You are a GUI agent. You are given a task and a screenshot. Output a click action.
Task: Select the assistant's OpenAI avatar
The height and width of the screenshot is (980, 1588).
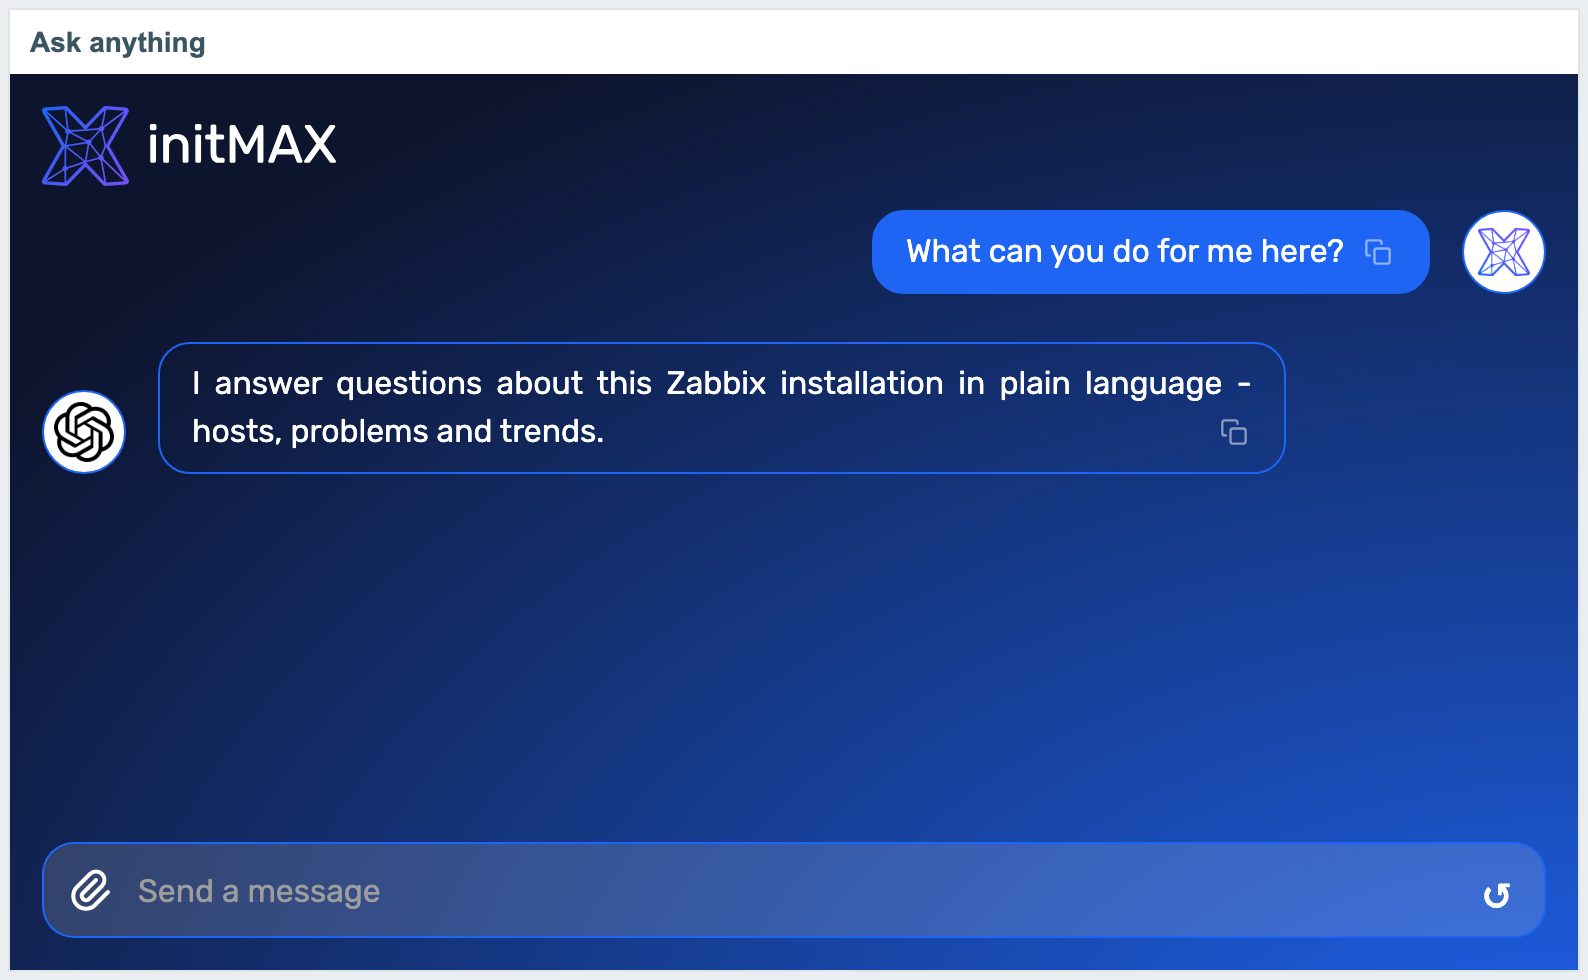pyautogui.click(x=84, y=432)
